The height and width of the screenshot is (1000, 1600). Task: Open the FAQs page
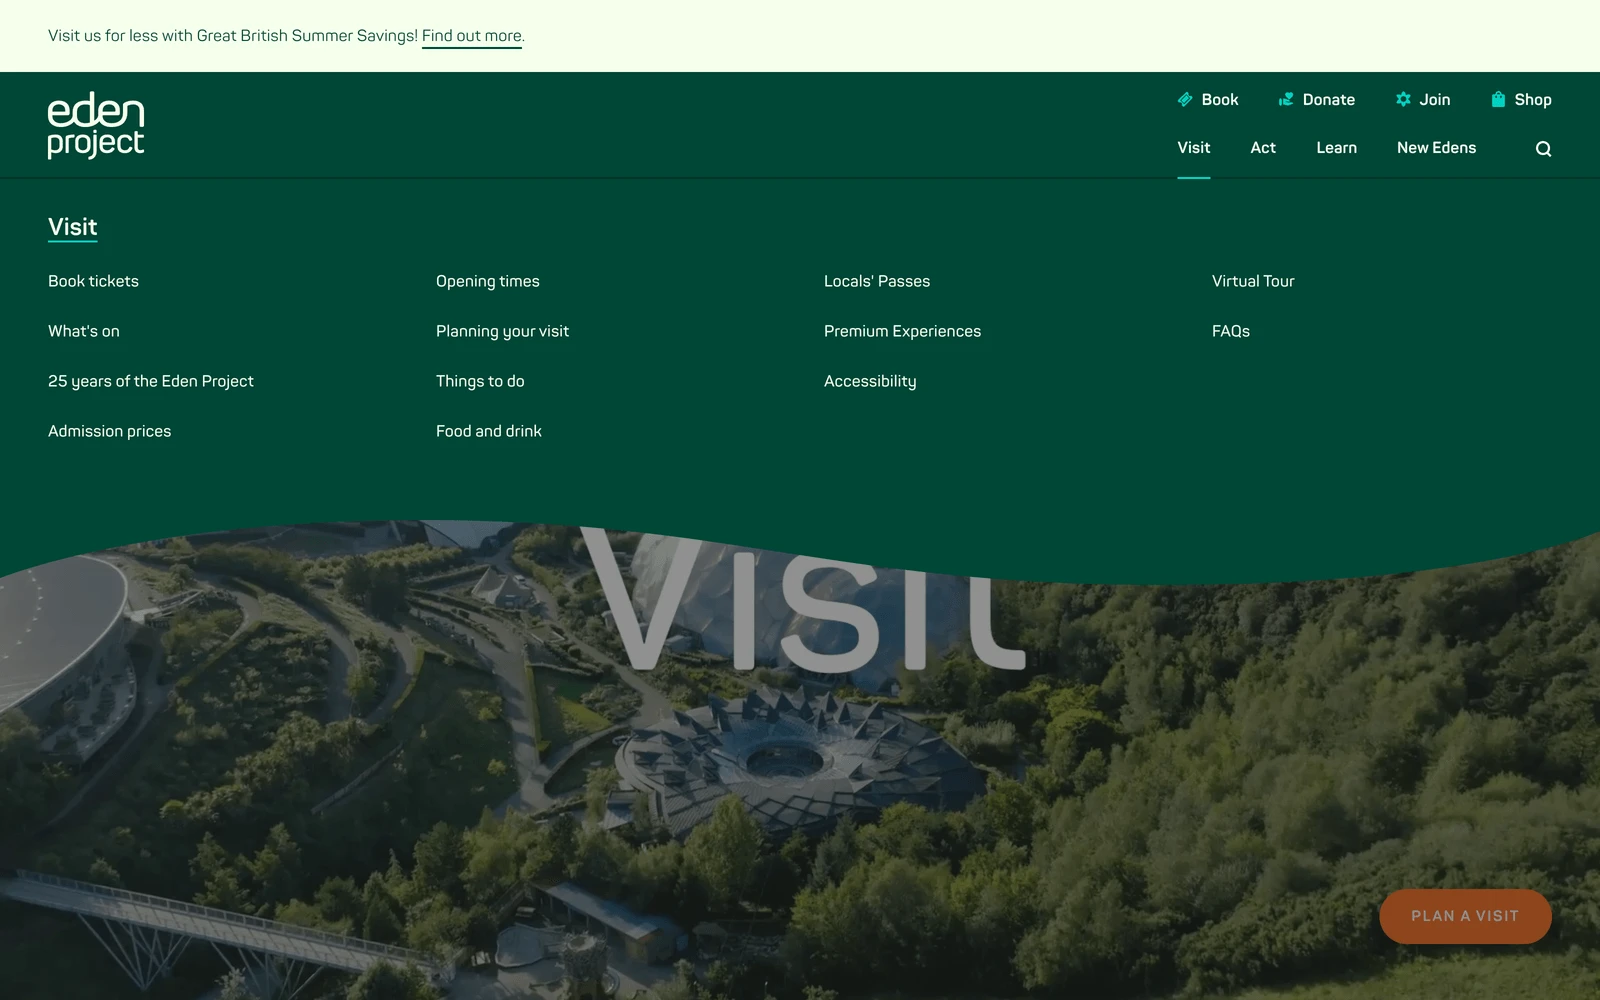tap(1231, 331)
